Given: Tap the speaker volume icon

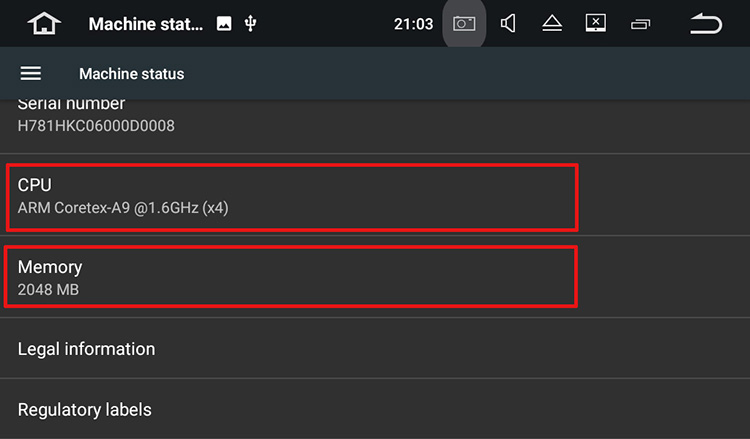Looking at the screenshot, I should (x=508, y=24).
